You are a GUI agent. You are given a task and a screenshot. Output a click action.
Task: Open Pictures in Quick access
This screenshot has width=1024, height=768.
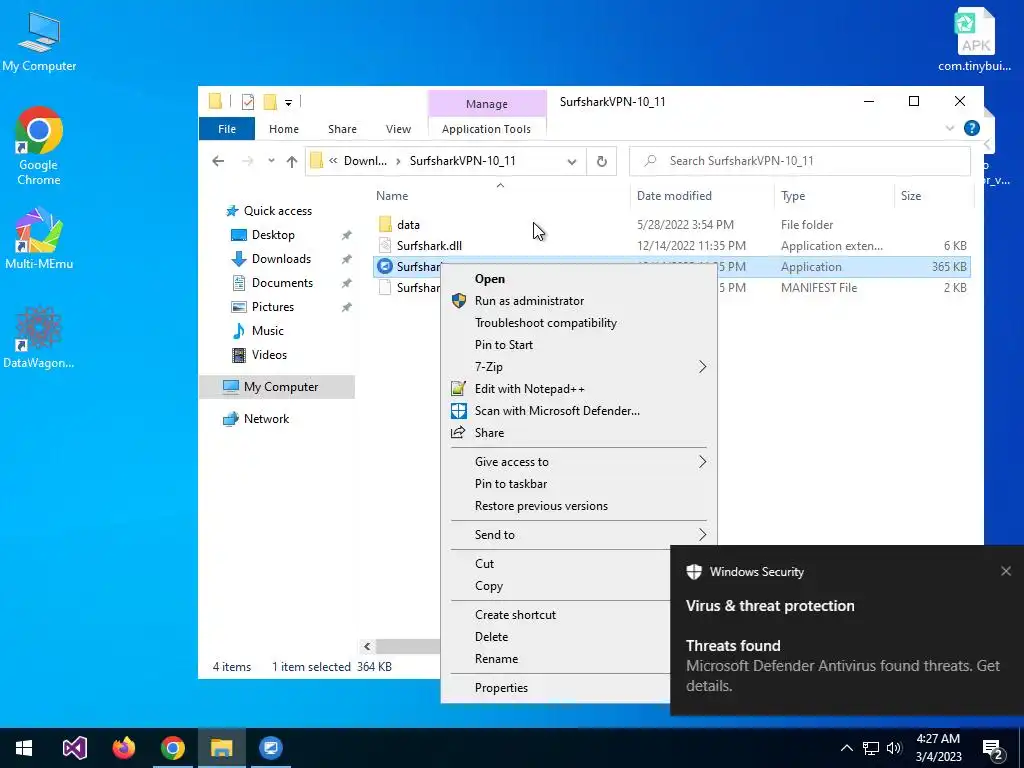point(272,307)
